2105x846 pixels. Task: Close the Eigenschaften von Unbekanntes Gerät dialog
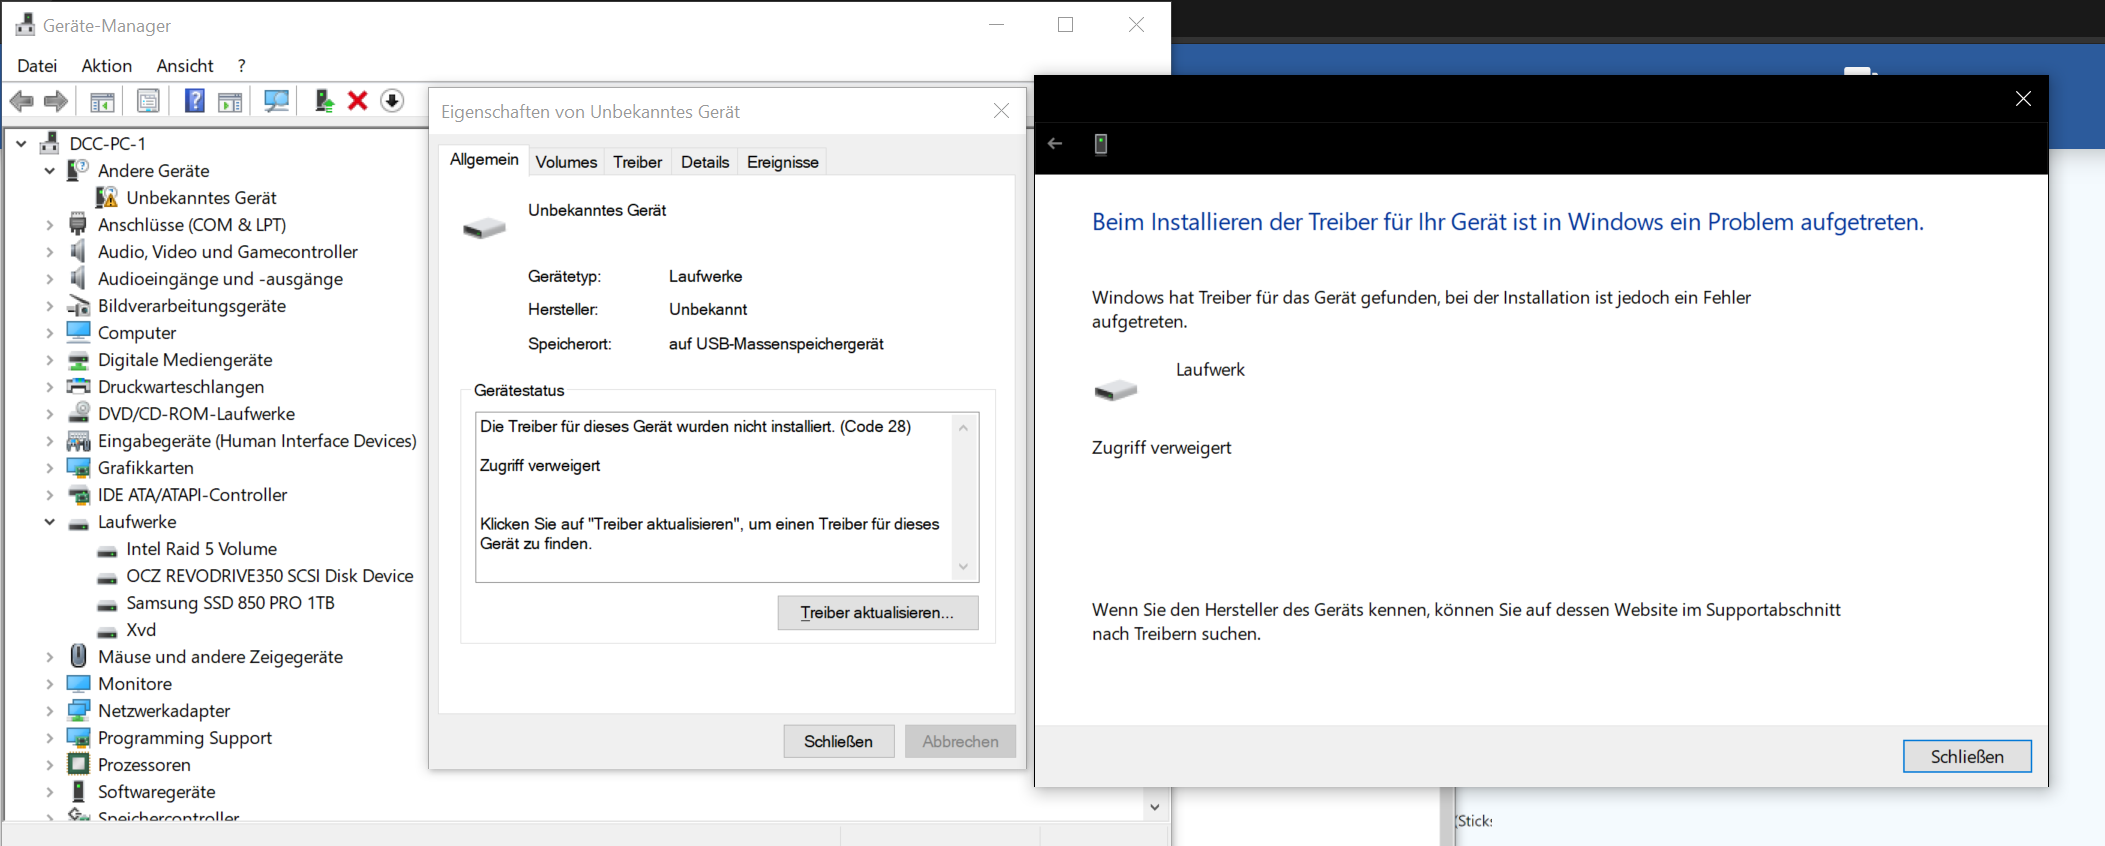pos(1001,111)
